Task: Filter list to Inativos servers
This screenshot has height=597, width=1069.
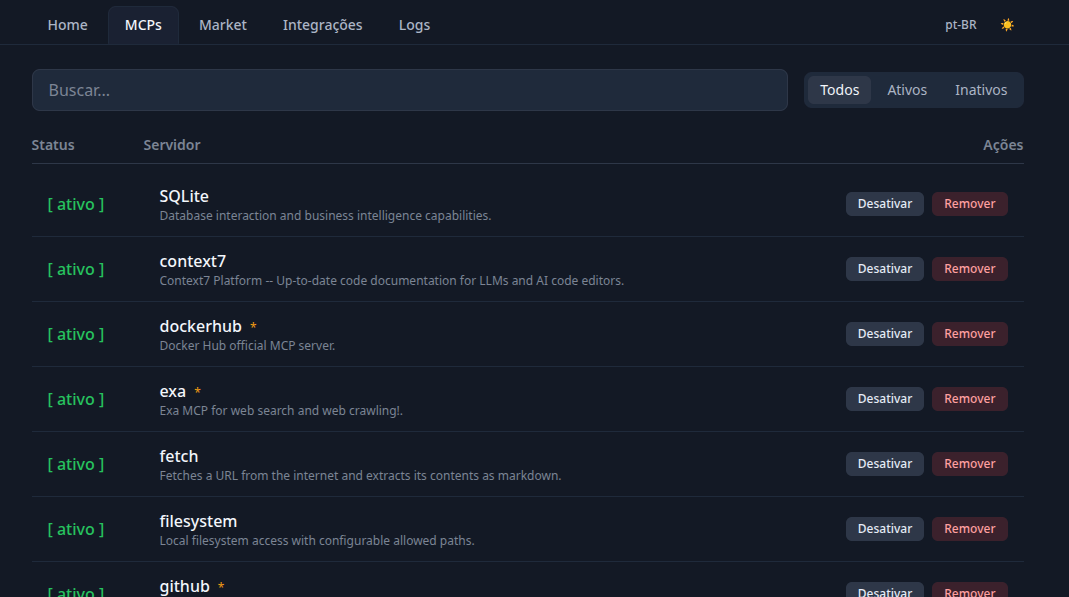Action: tap(981, 90)
